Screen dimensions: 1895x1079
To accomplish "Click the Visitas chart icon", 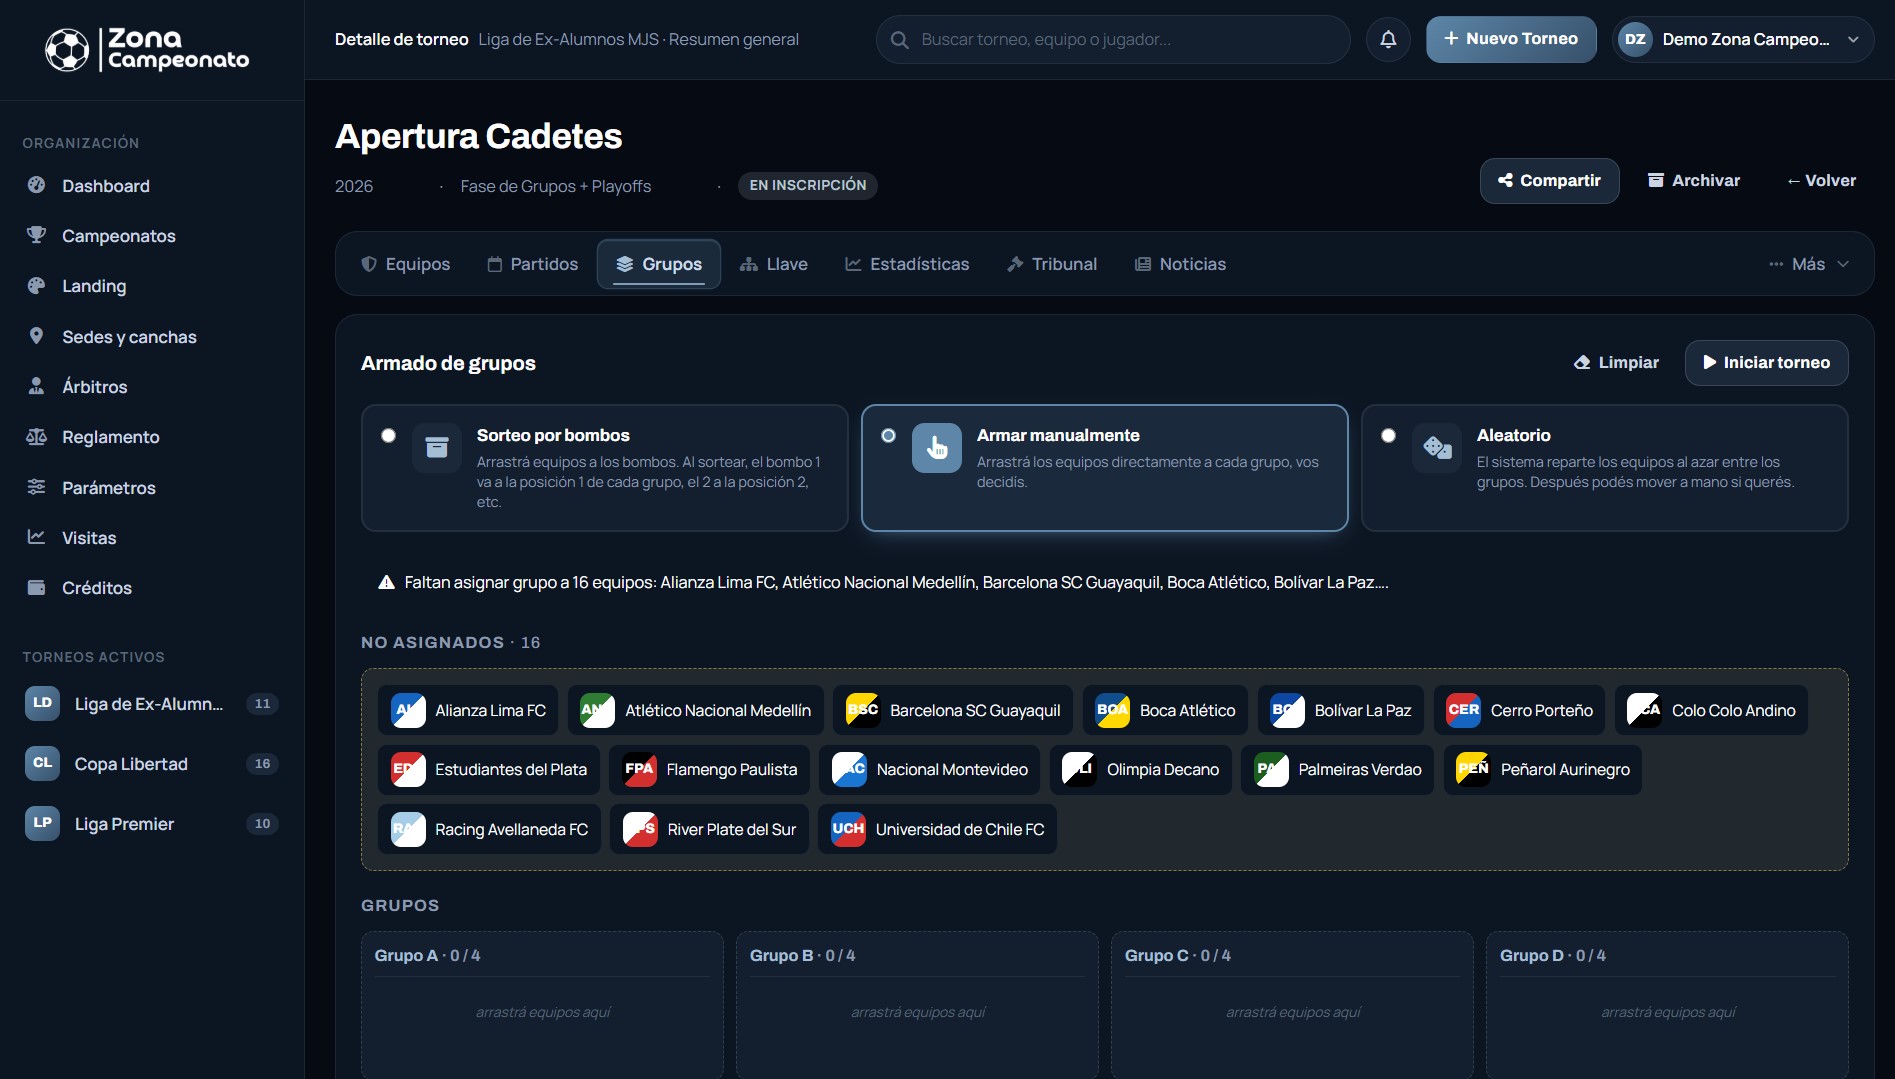I will [37, 537].
